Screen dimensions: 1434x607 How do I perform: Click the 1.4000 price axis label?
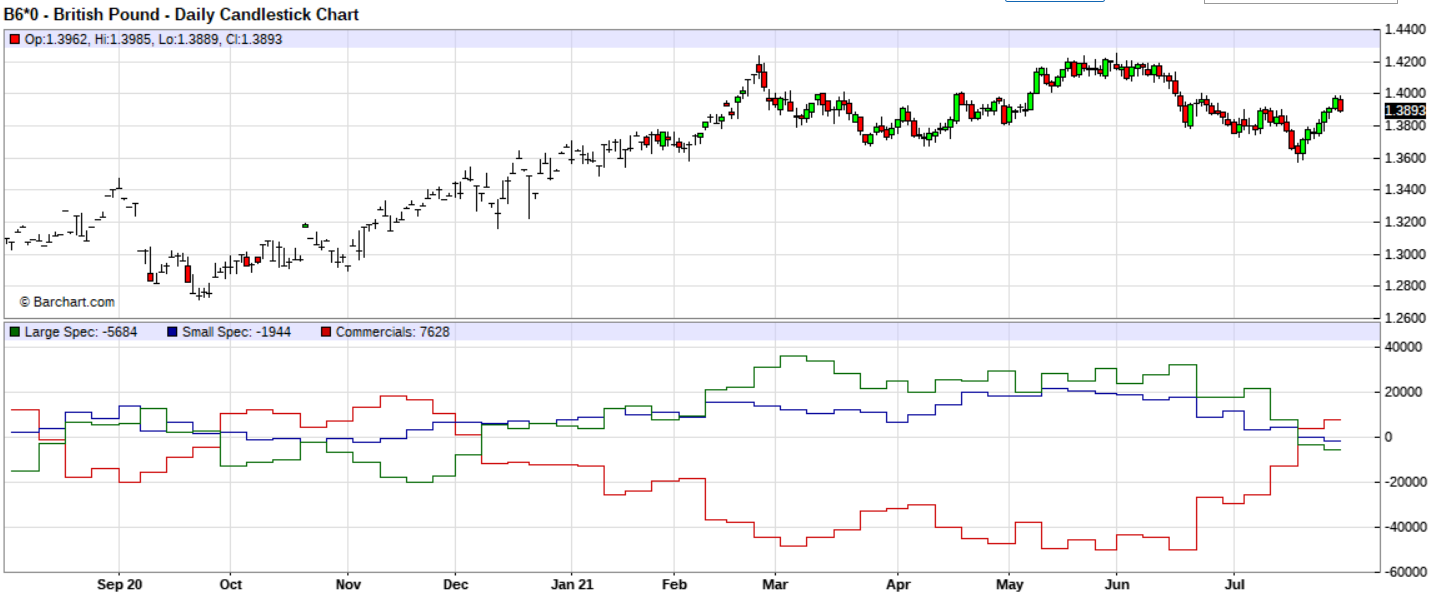1405,94
